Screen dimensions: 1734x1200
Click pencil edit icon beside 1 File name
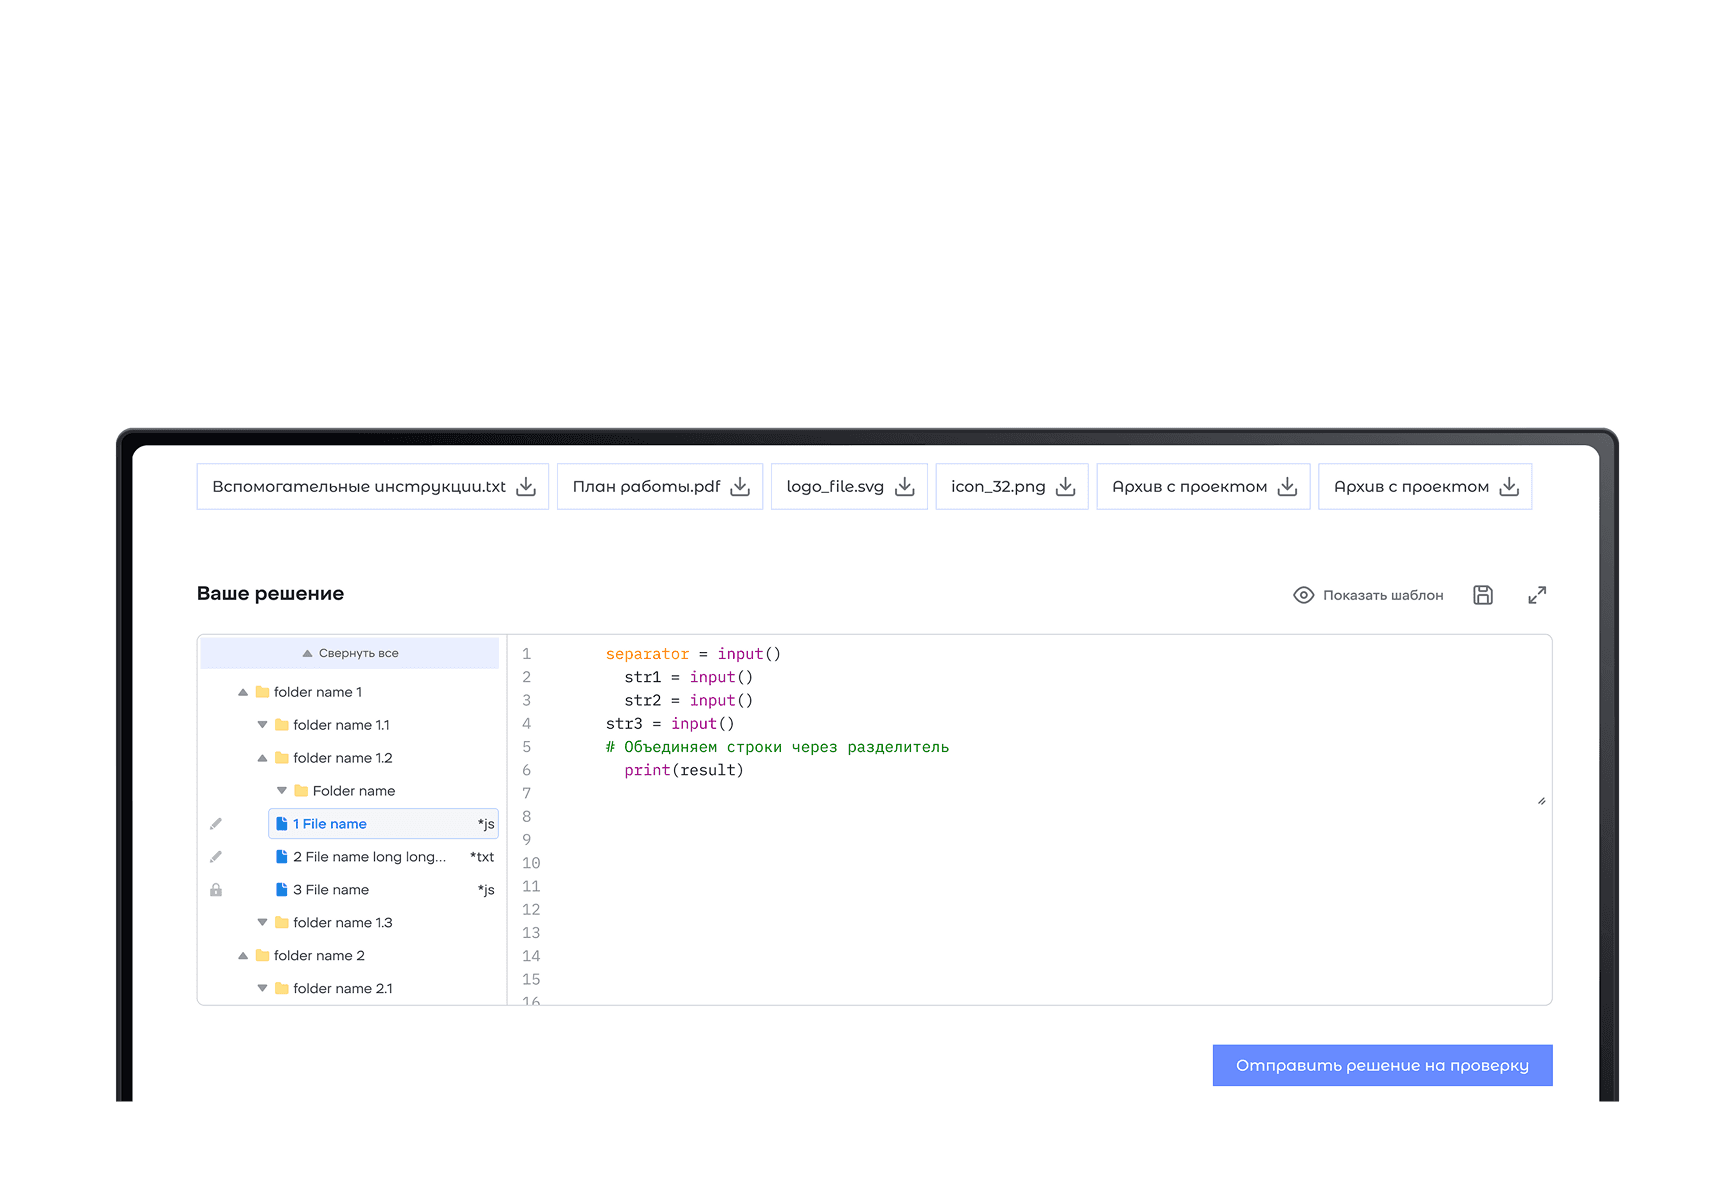coord(216,824)
